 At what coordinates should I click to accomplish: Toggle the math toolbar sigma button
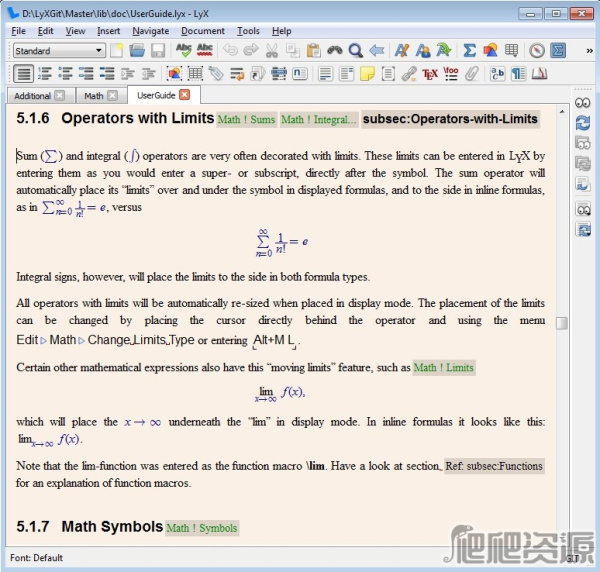[559, 50]
